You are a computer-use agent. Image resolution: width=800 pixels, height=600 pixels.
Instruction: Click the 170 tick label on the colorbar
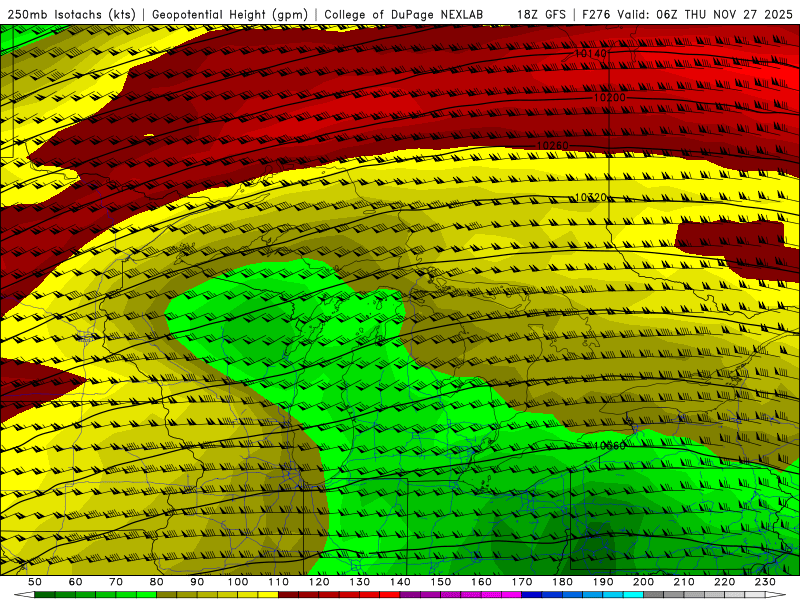tap(522, 582)
